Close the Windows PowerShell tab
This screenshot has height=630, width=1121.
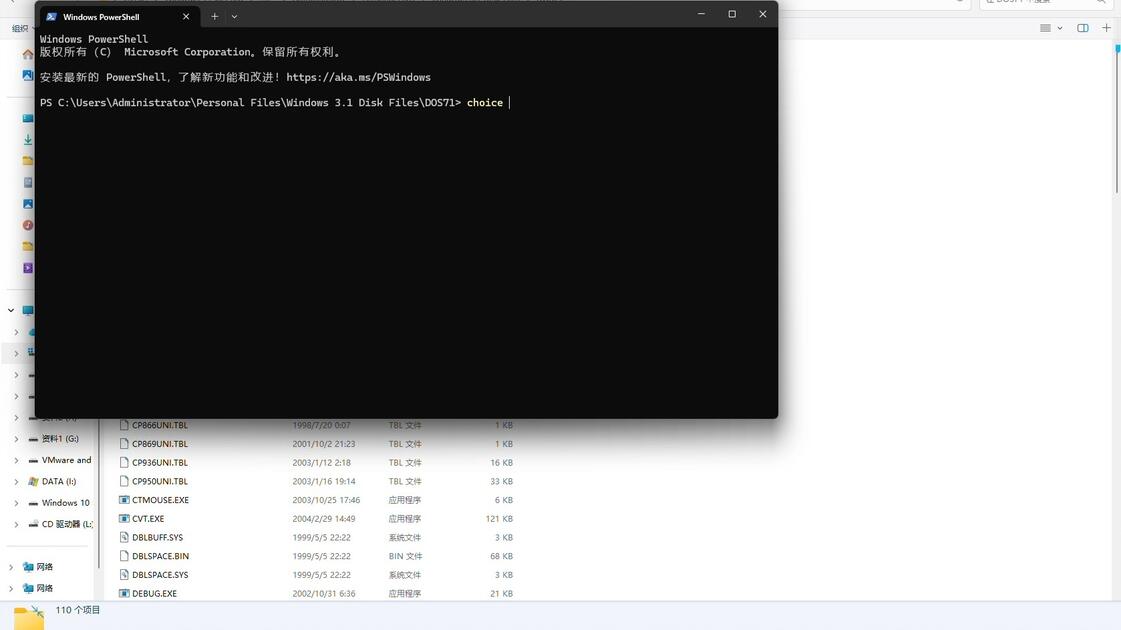pos(186,16)
